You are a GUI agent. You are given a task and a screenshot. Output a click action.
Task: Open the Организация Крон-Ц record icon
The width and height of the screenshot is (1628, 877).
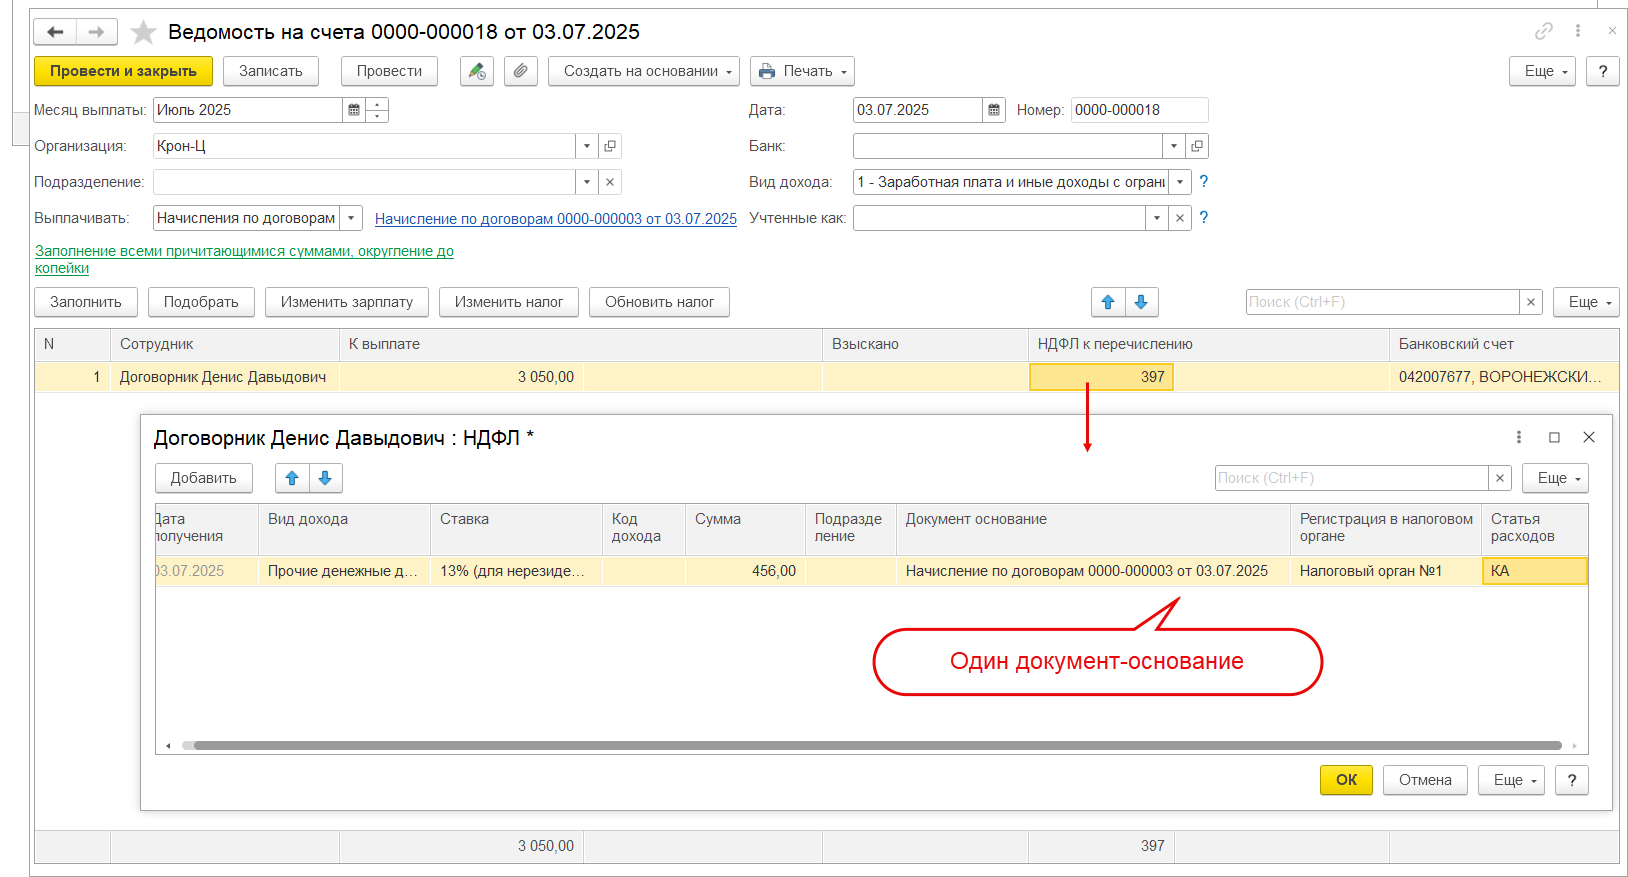tap(610, 146)
